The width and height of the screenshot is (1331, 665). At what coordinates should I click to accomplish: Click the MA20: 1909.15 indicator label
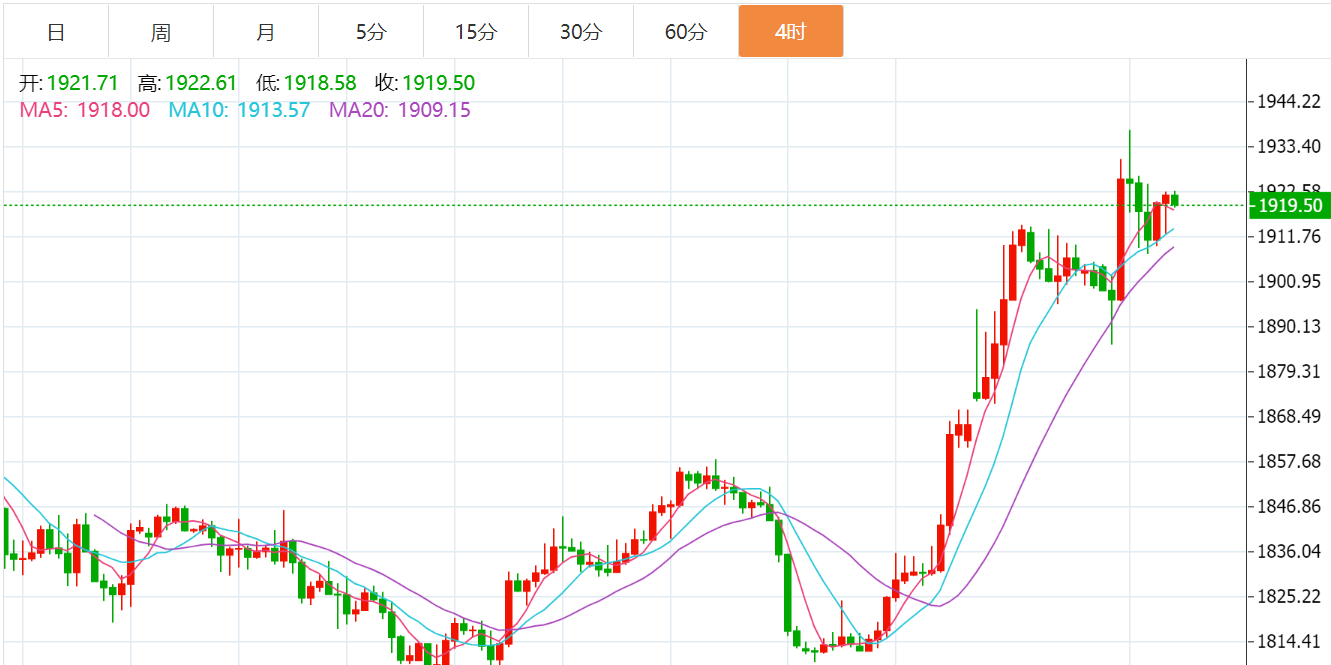pos(400,110)
